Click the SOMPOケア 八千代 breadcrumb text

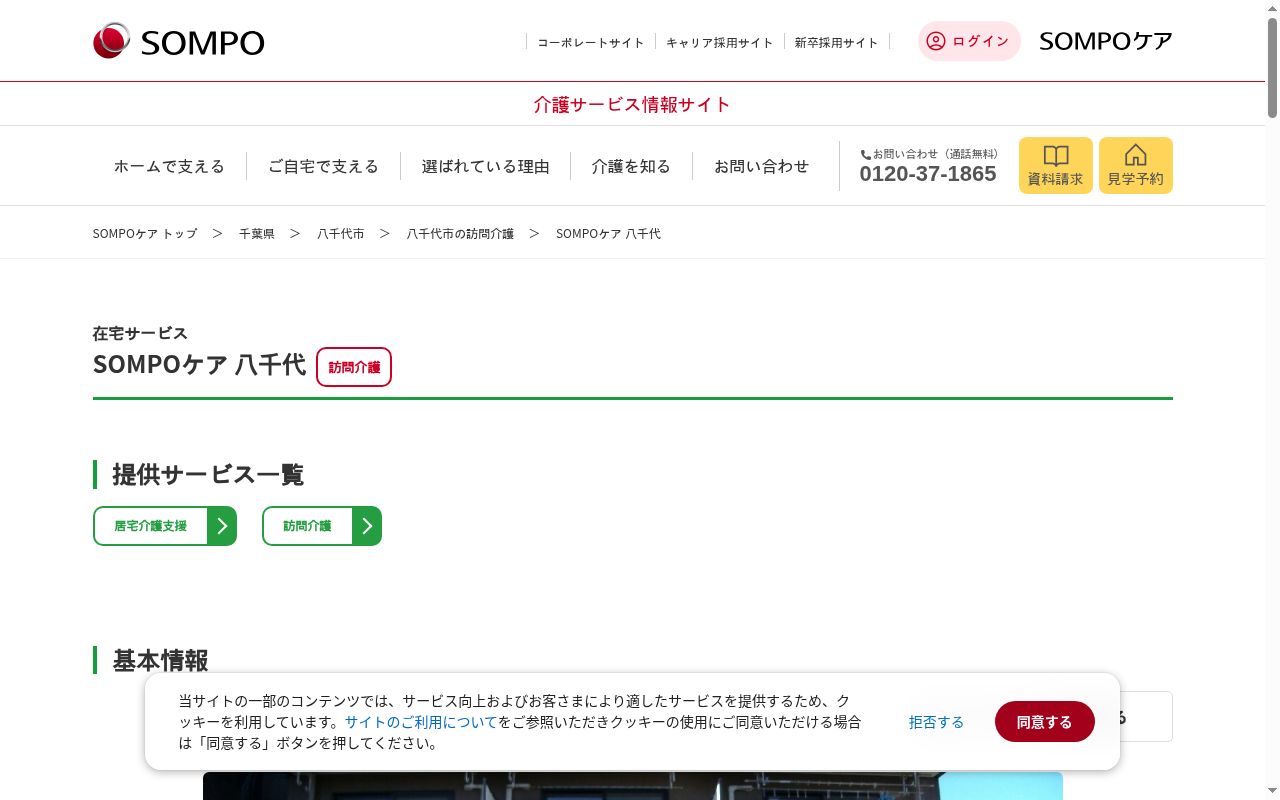608,233
